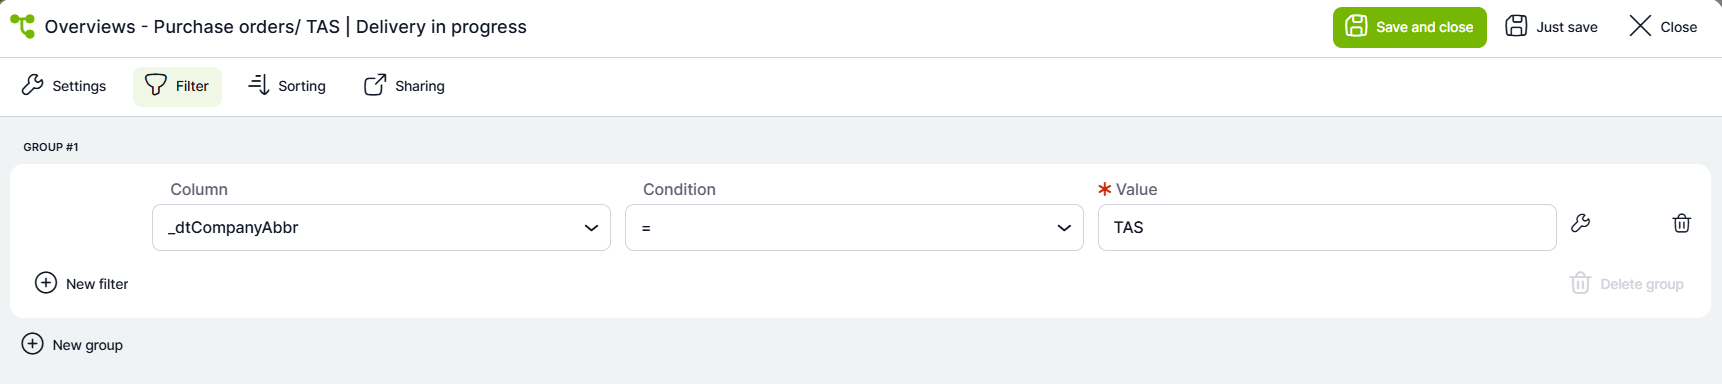This screenshot has width=1722, height=384.
Task: Click the funnel Filter icon
Action: pyautogui.click(x=155, y=85)
